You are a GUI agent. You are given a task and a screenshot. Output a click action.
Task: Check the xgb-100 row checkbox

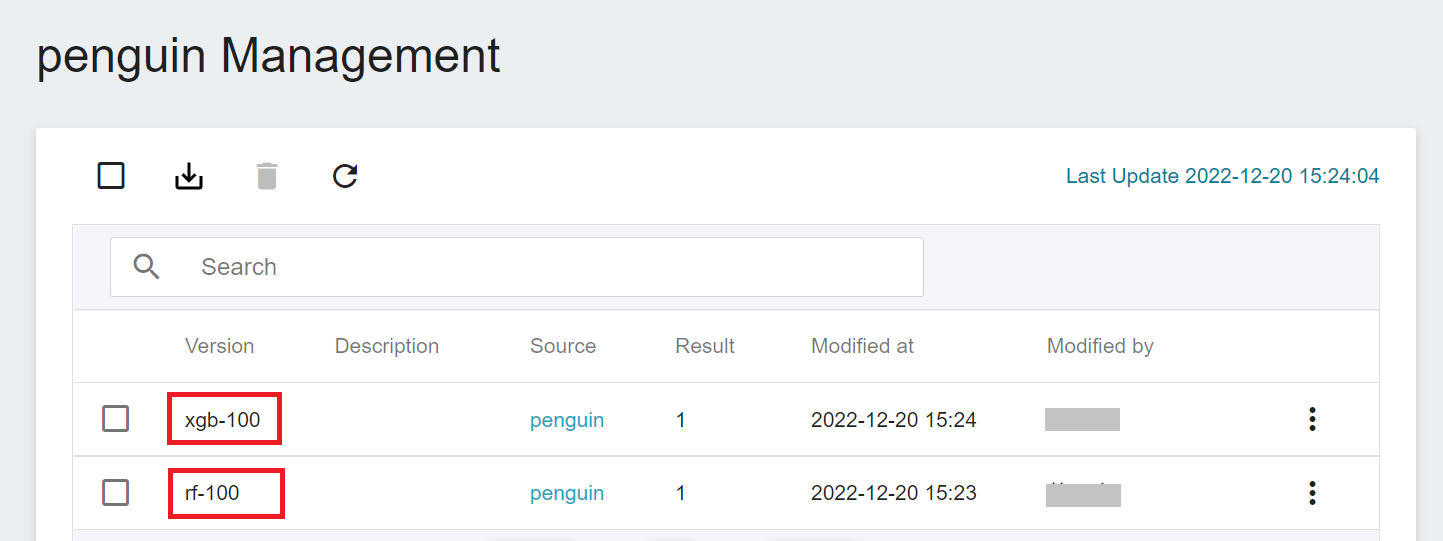(x=116, y=419)
